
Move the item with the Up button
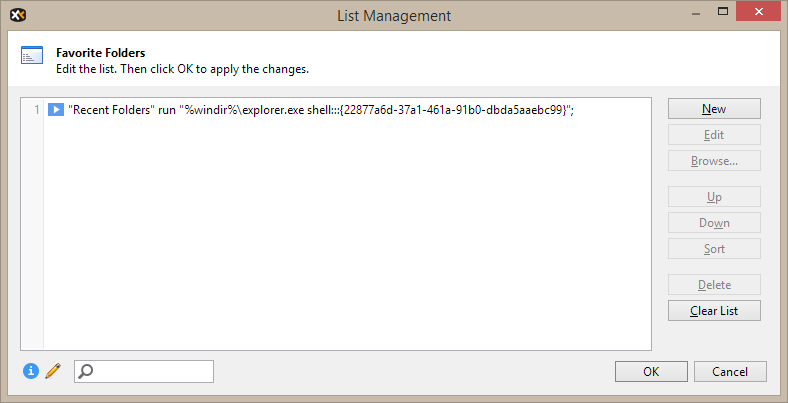click(x=714, y=197)
